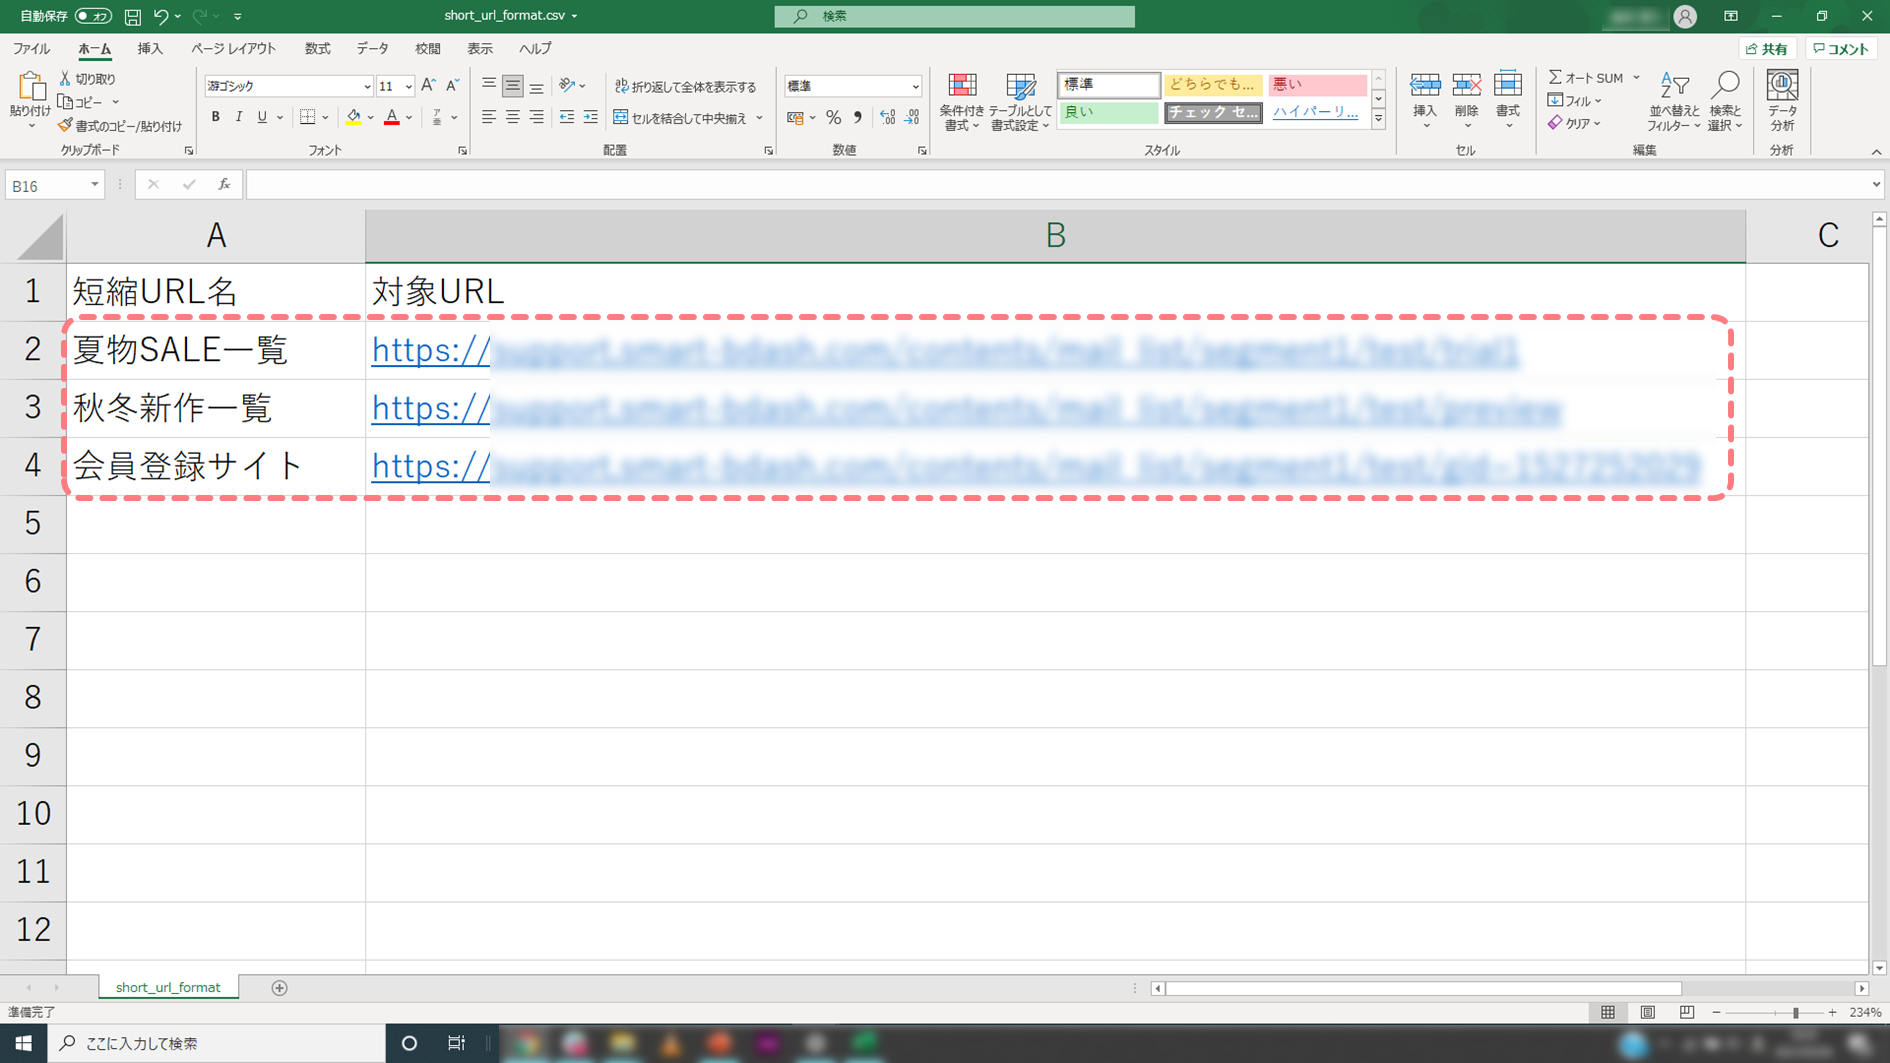
Task: Open Conditional Formatting menu
Action: click(962, 101)
